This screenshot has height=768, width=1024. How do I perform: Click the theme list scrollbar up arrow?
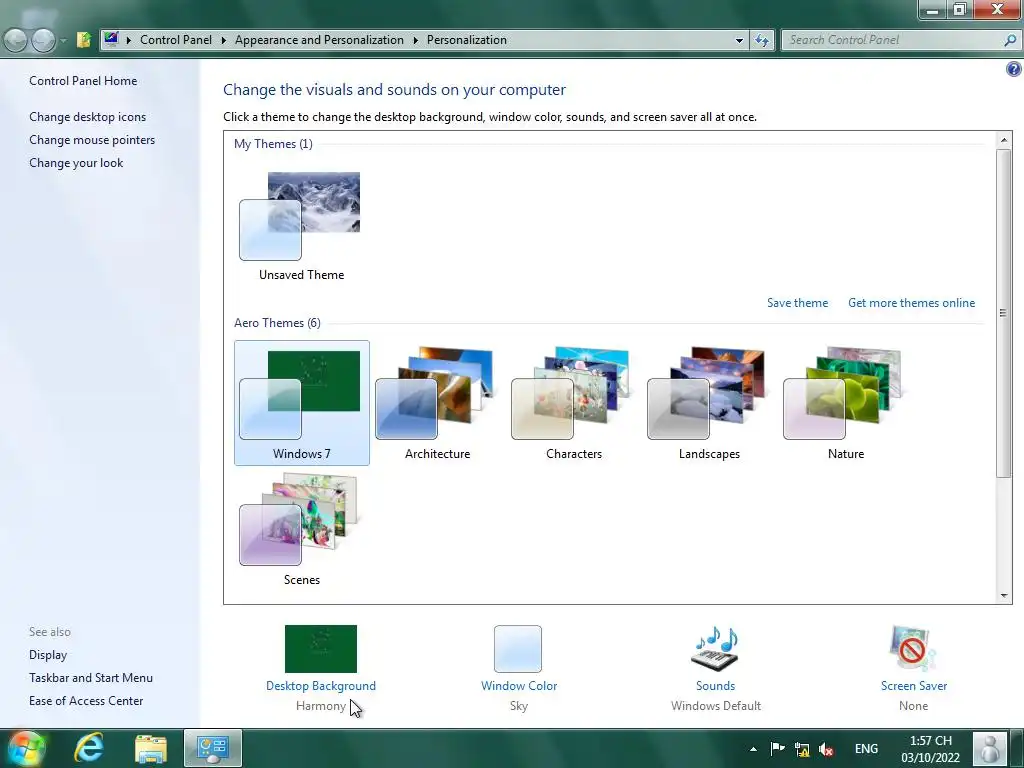pyautogui.click(x=1004, y=140)
